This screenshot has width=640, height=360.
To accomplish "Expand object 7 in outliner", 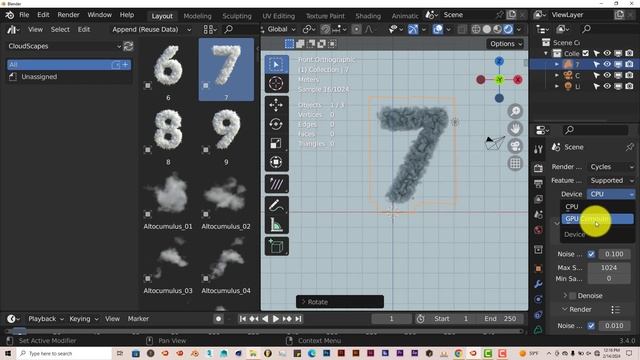I will click(557, 64).
